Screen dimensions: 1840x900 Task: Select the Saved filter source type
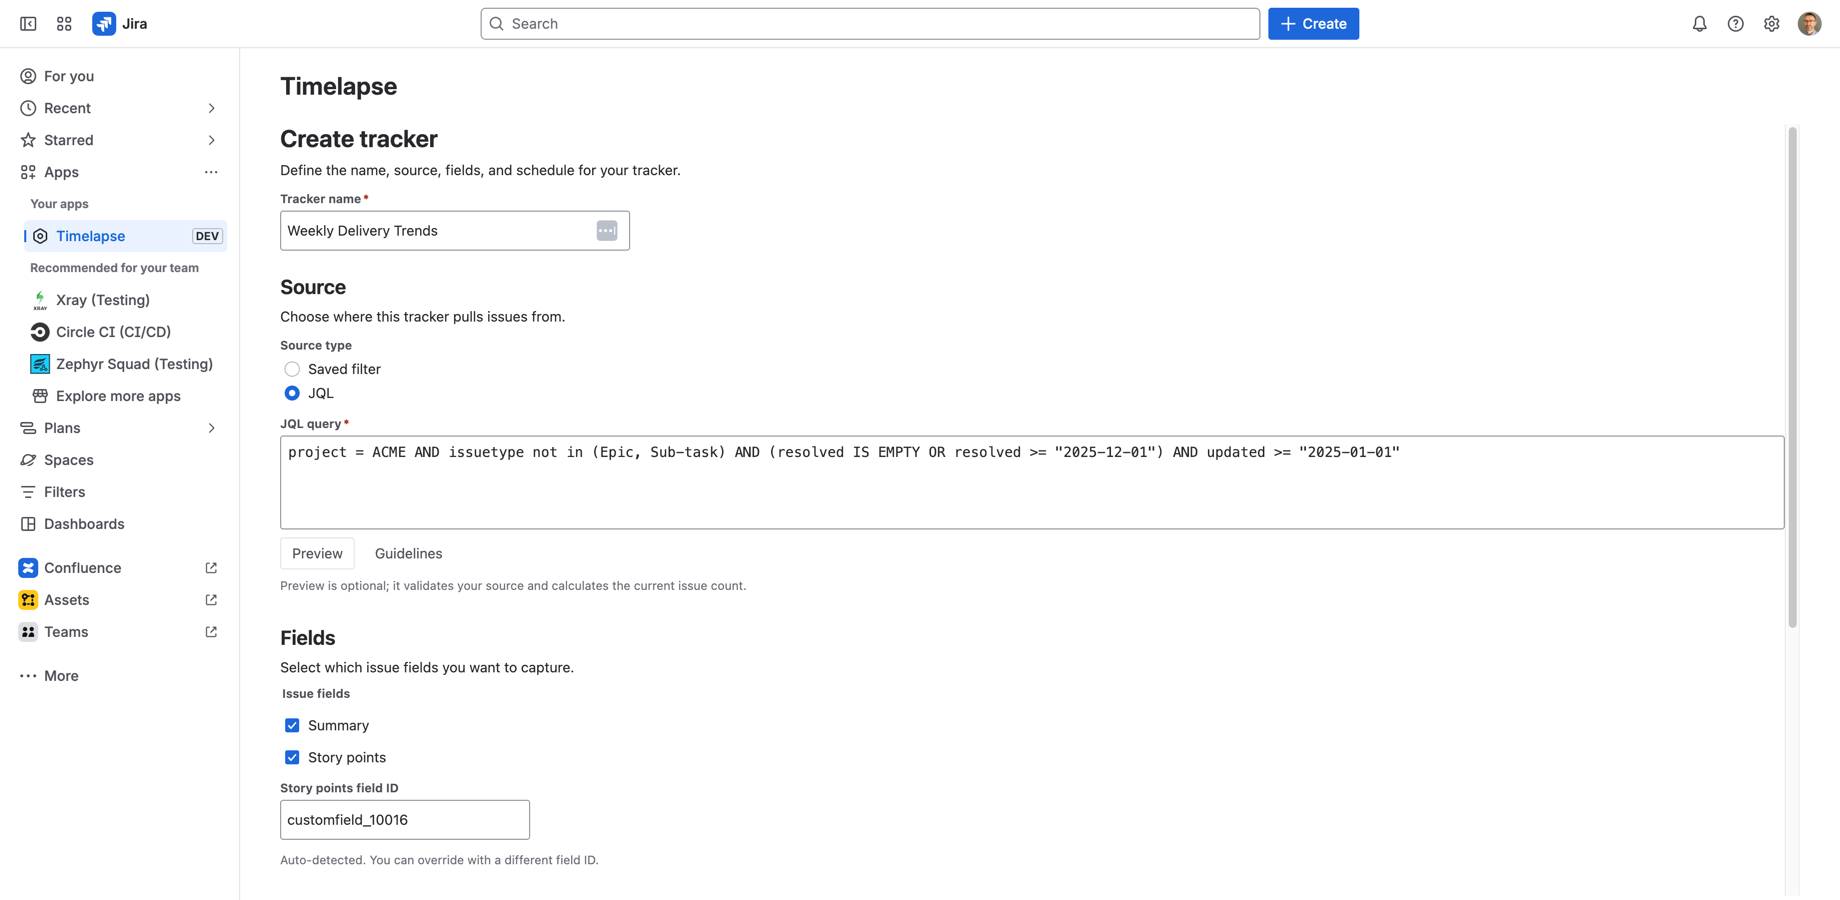(292, 369)
